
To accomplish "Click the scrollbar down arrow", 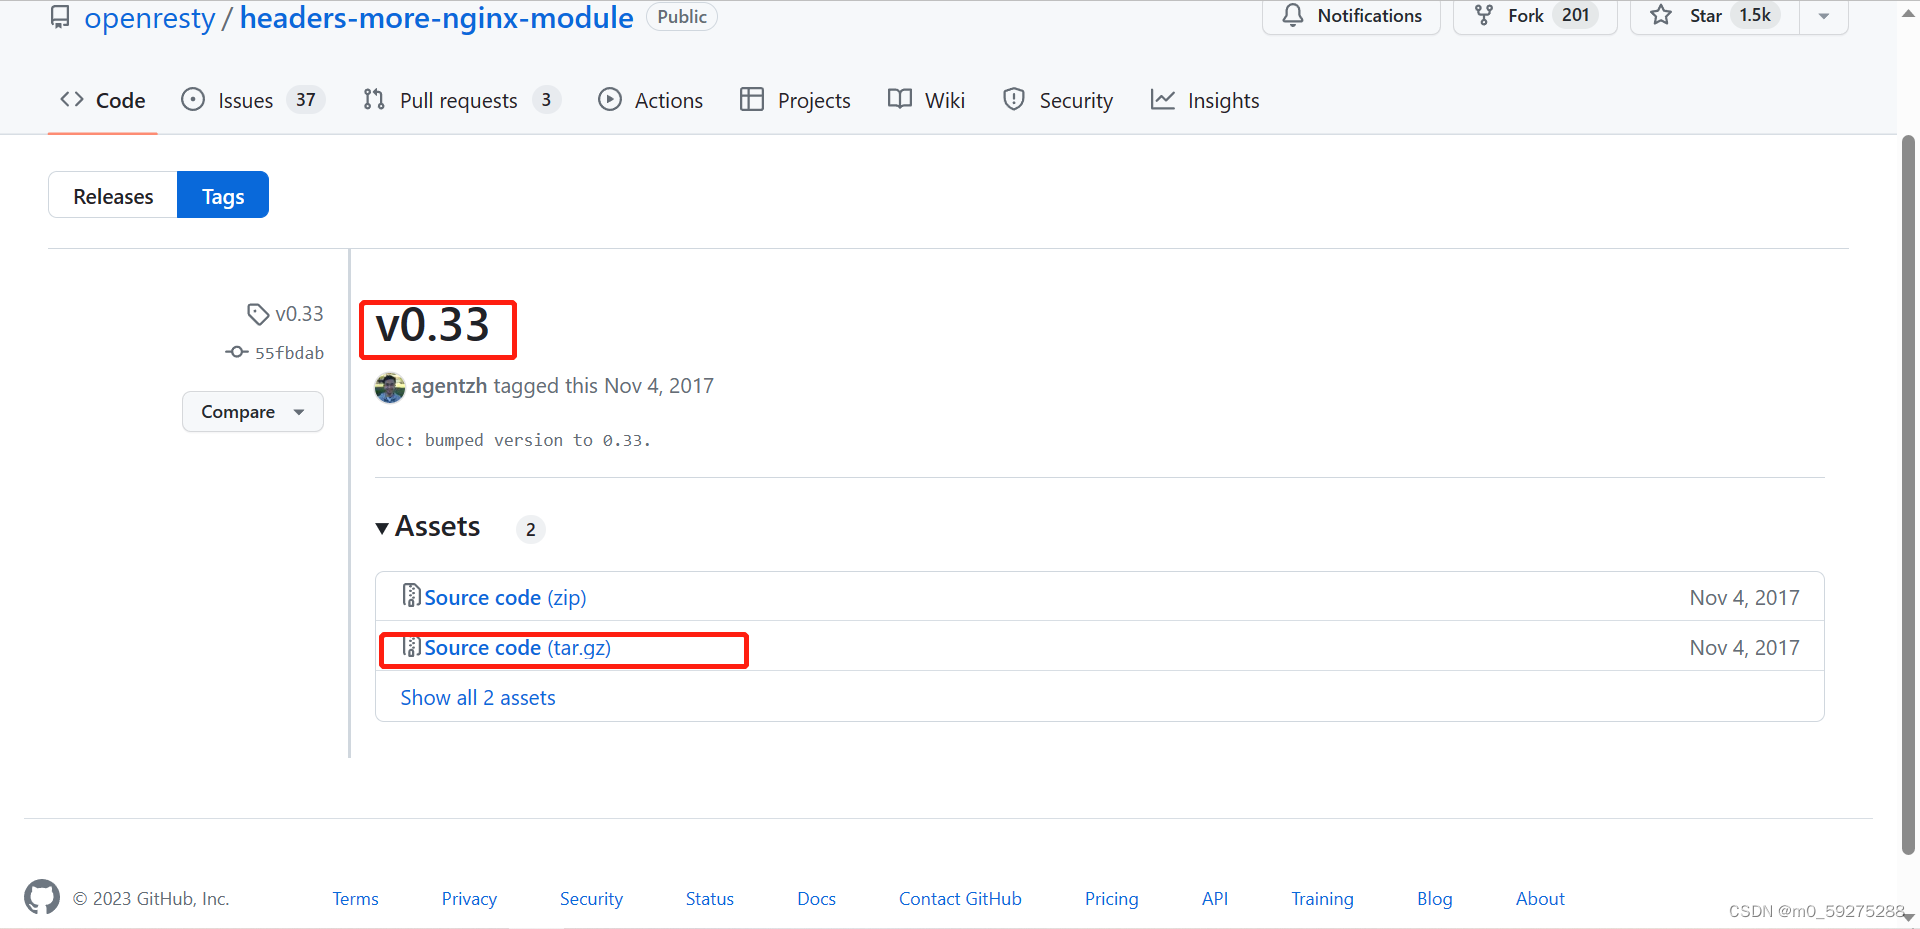I will (1908, 917).
